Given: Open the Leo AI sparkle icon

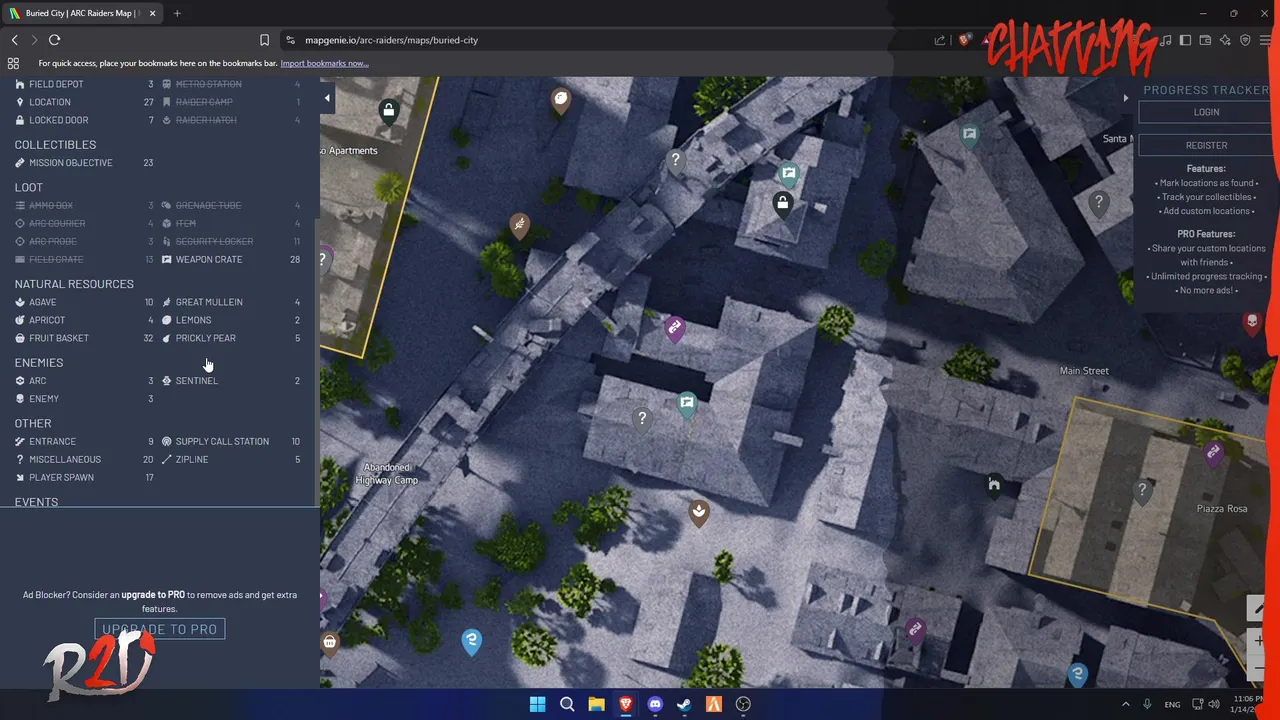Looking at the screenshot, I should click(1225, 40).
